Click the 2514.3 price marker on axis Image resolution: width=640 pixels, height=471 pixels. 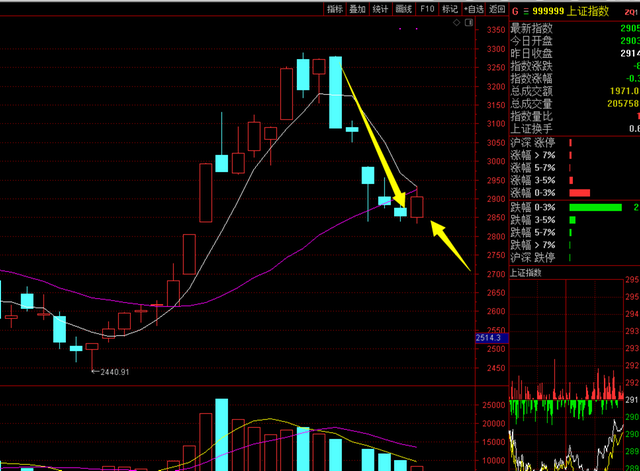click(x=491, y=338)
